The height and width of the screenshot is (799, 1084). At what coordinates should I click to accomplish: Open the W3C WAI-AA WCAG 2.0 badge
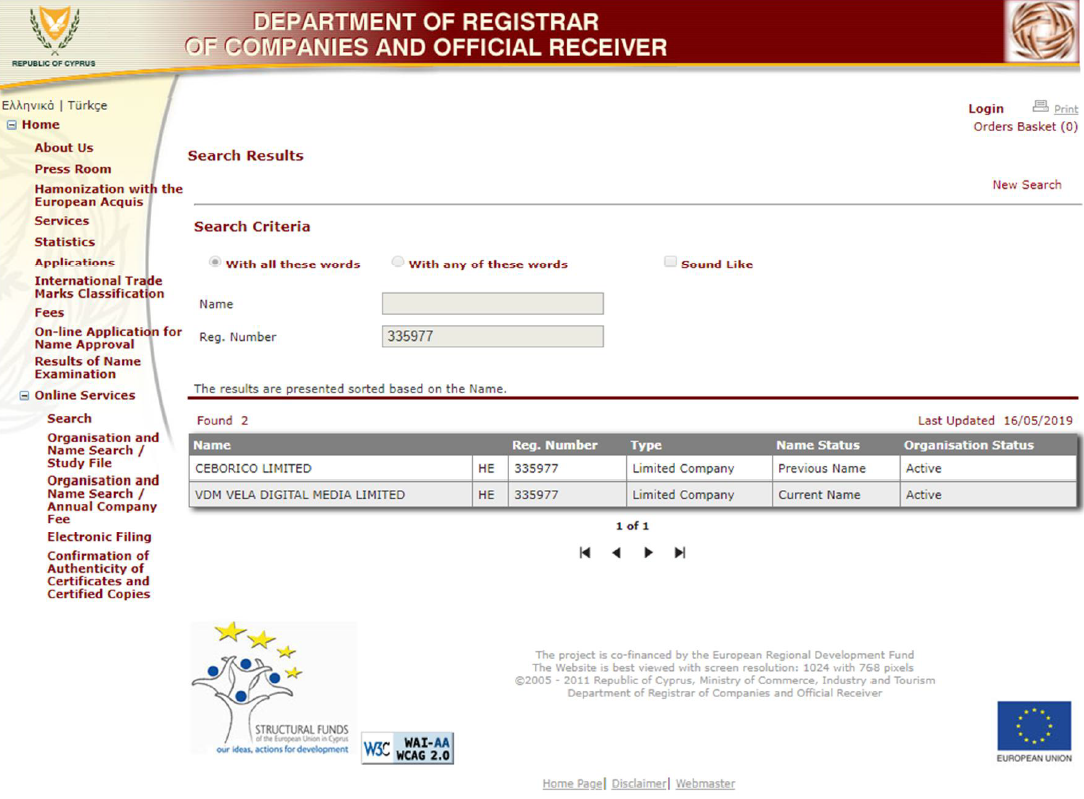coord(407,748)
